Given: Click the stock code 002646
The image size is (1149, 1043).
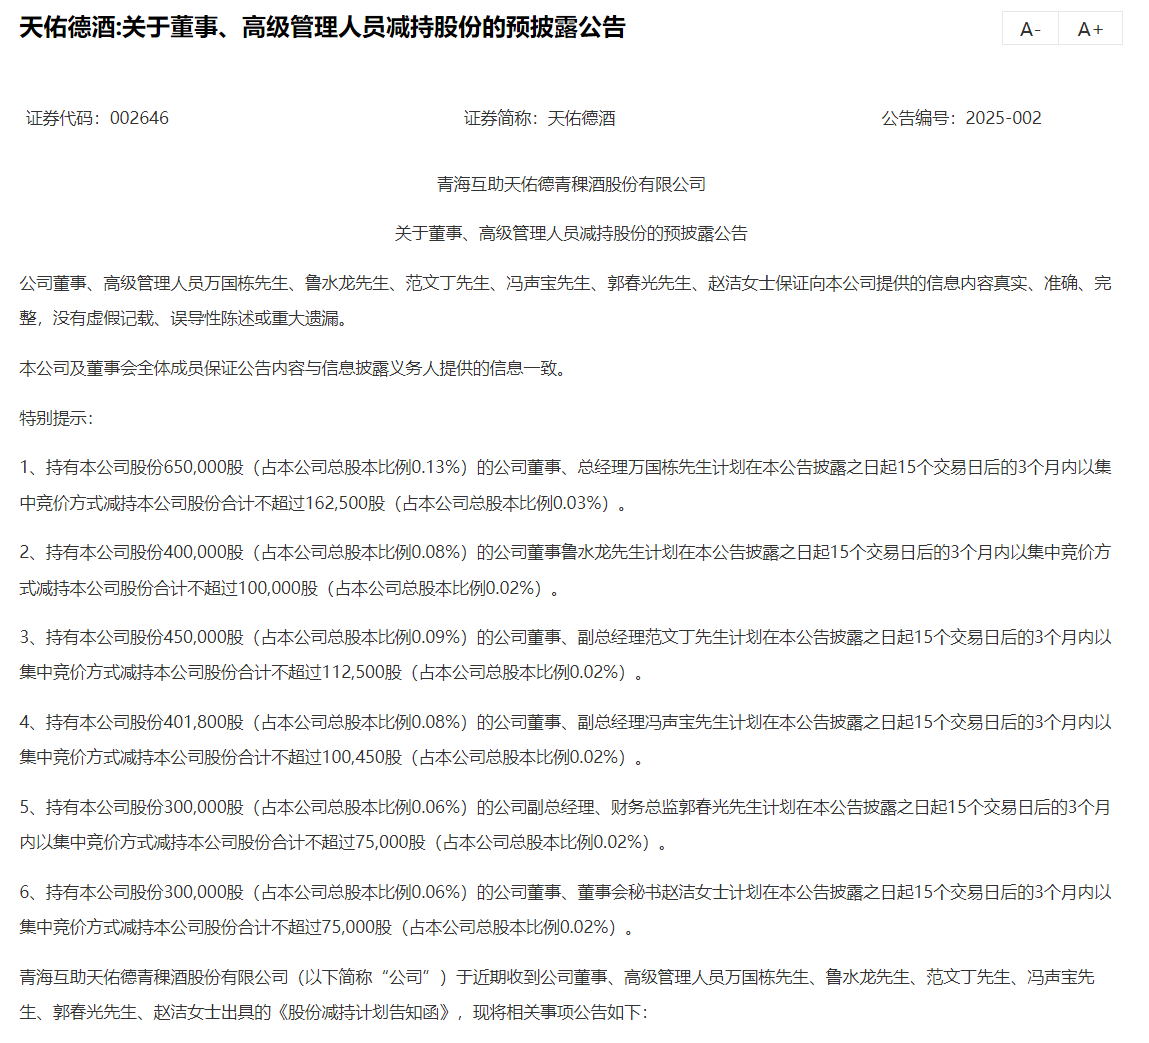Looking at the screenshot, I should pyautogui.click(x=142, y=117).
